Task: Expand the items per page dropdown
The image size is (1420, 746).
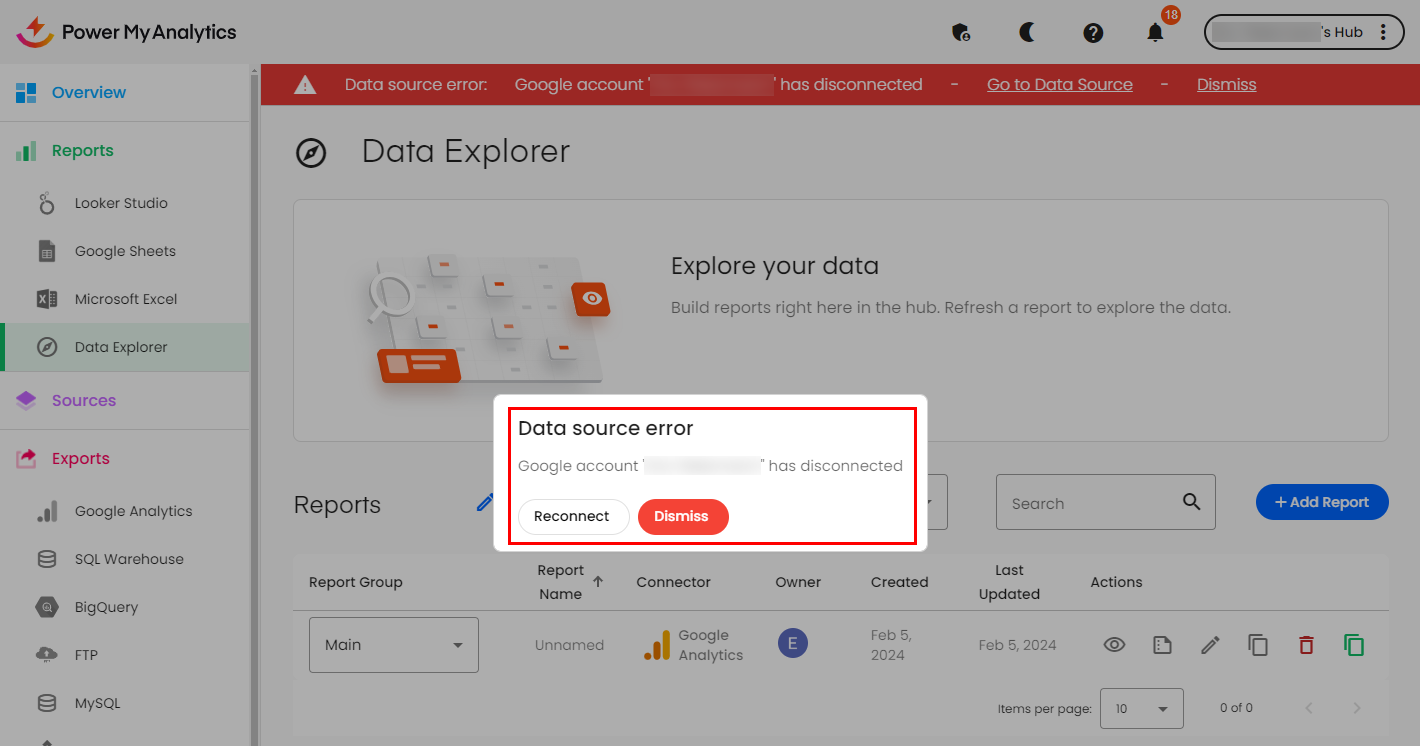Action: click(1141, 708)
